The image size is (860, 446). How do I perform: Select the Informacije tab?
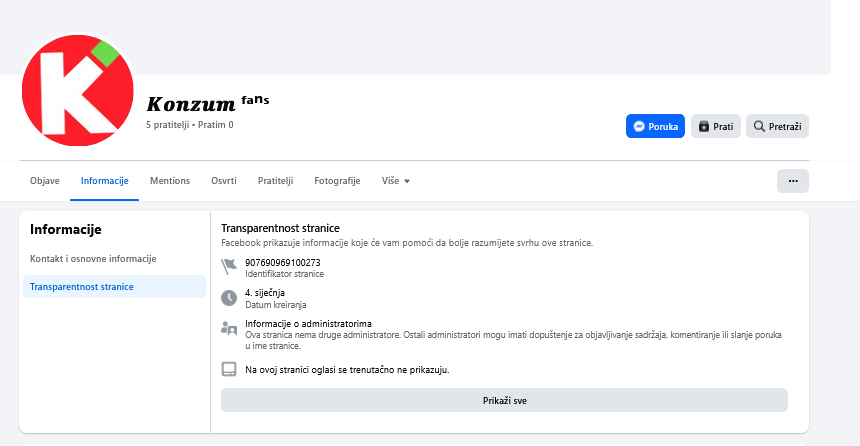105,181
